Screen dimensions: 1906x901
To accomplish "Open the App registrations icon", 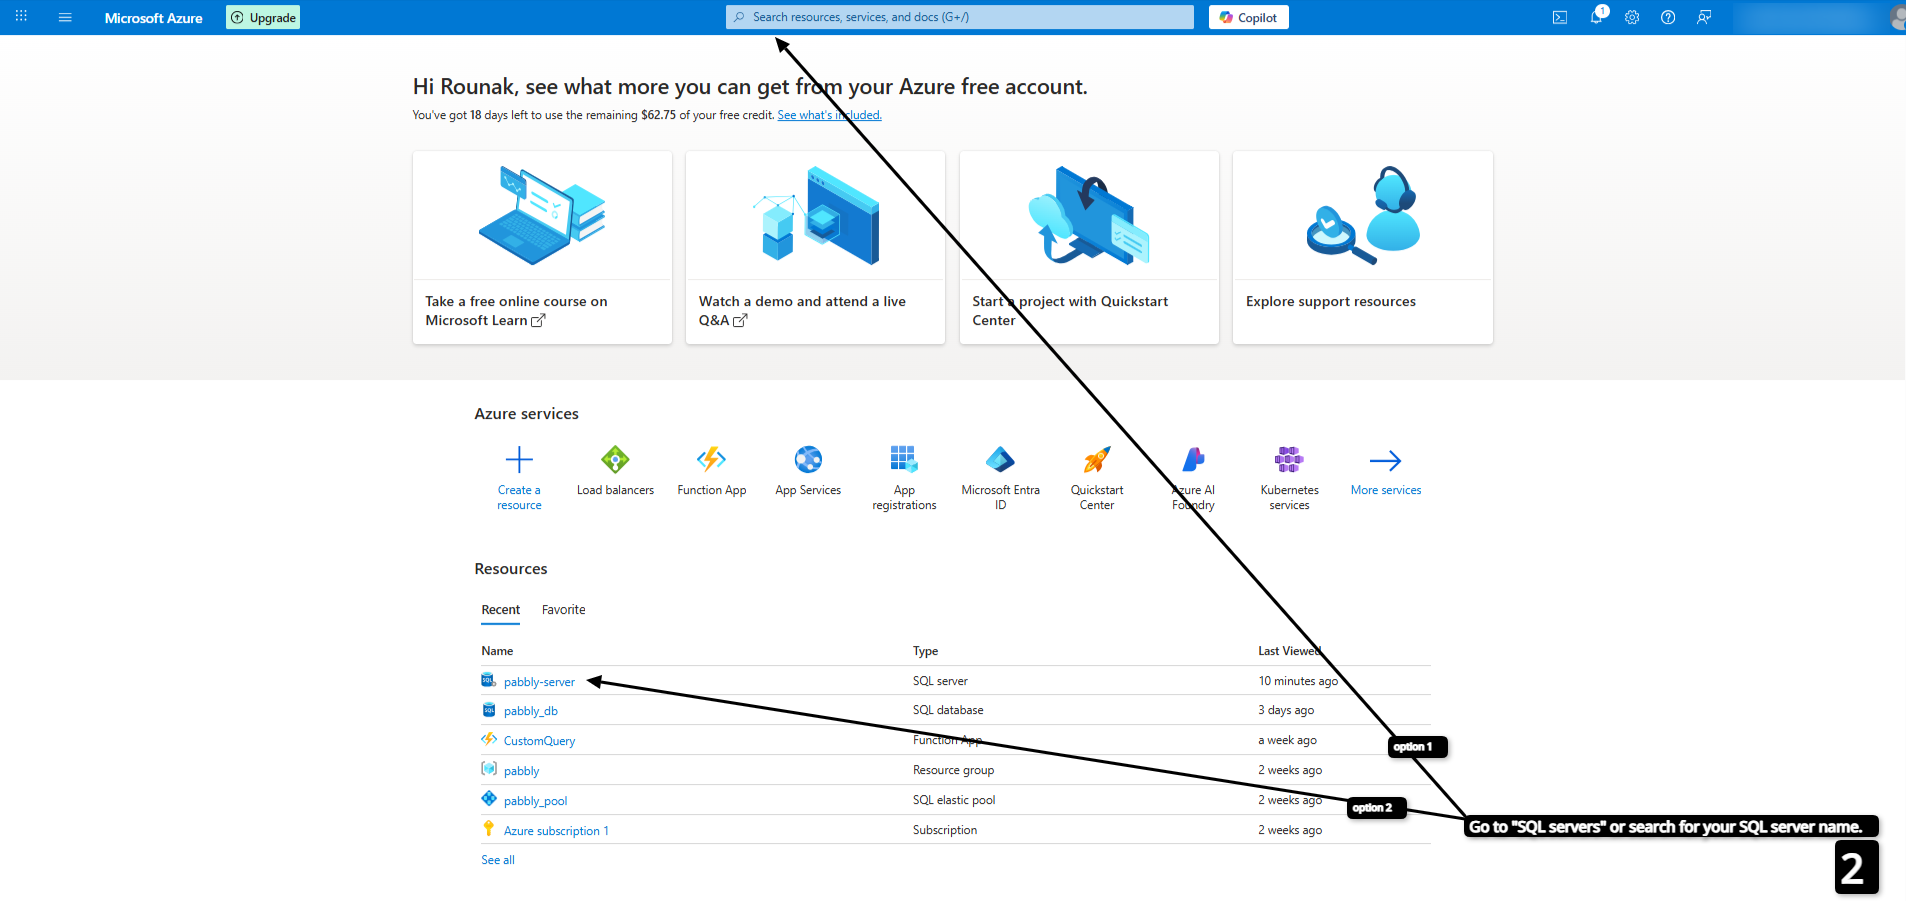I will [904, 460].
